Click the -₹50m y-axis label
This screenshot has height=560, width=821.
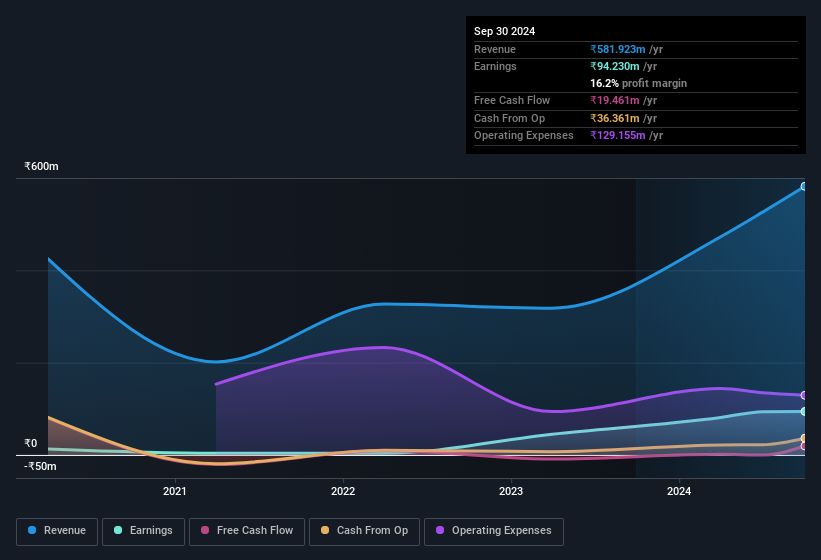(x=40, y=466)
